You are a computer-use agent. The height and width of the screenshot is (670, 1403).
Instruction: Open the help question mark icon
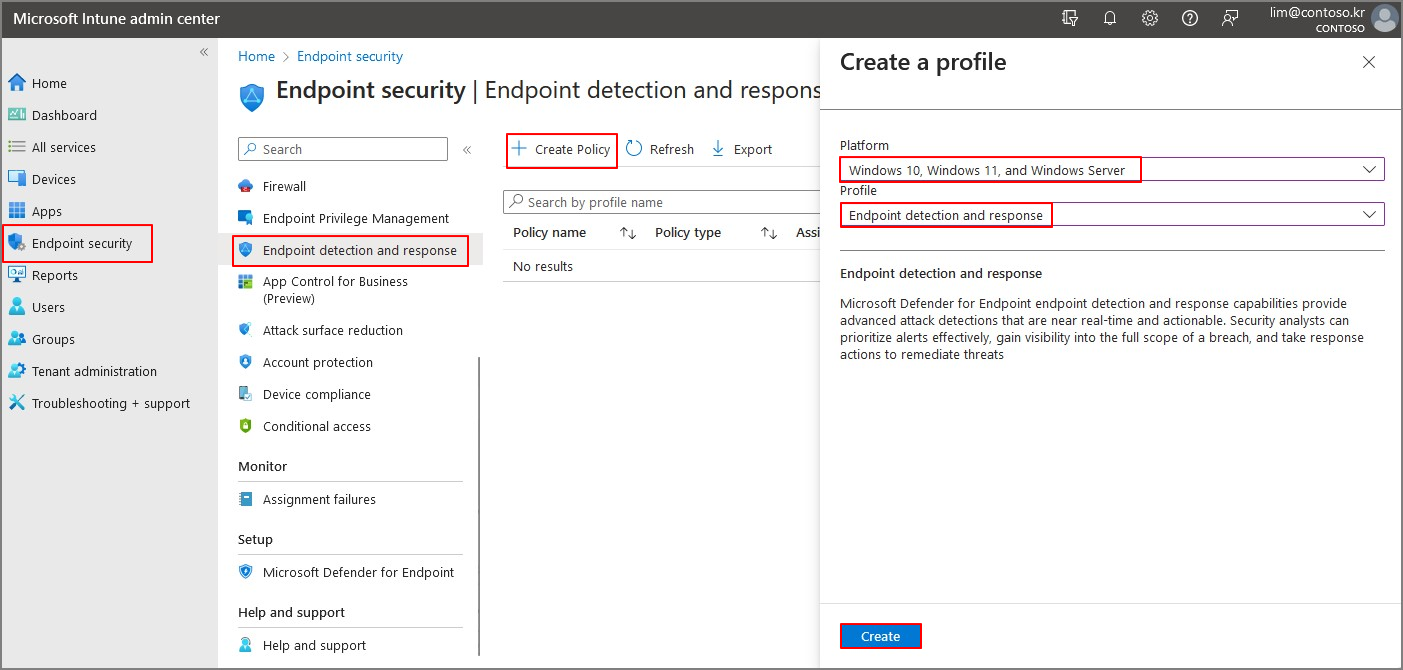pos(1190,18)
